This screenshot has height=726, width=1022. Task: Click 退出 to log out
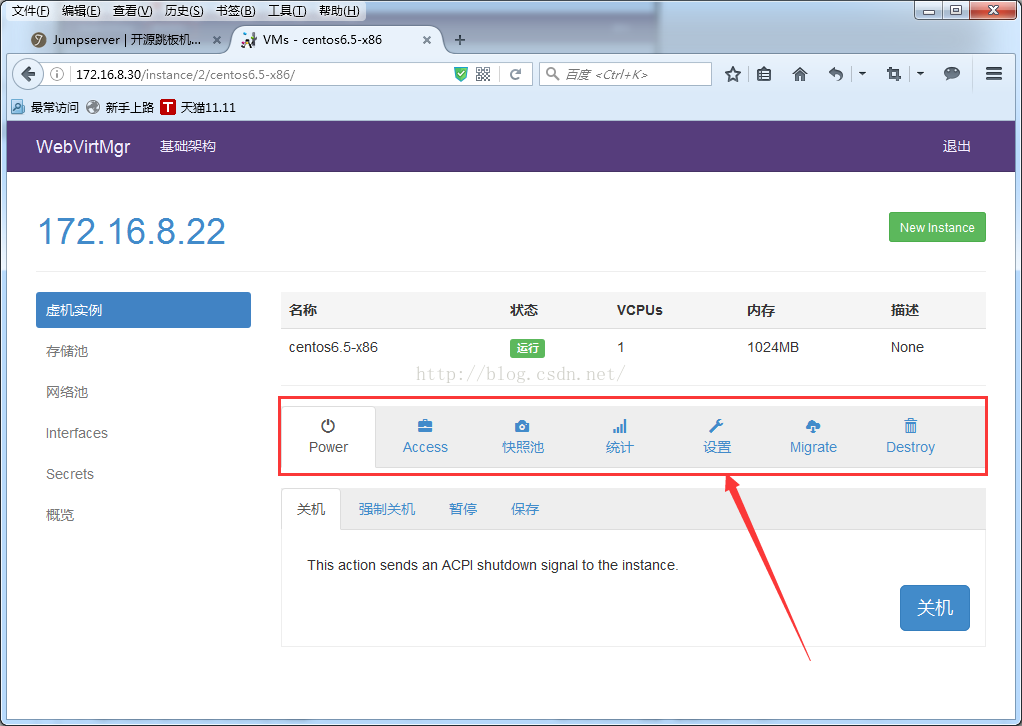[x=956, y=146]
